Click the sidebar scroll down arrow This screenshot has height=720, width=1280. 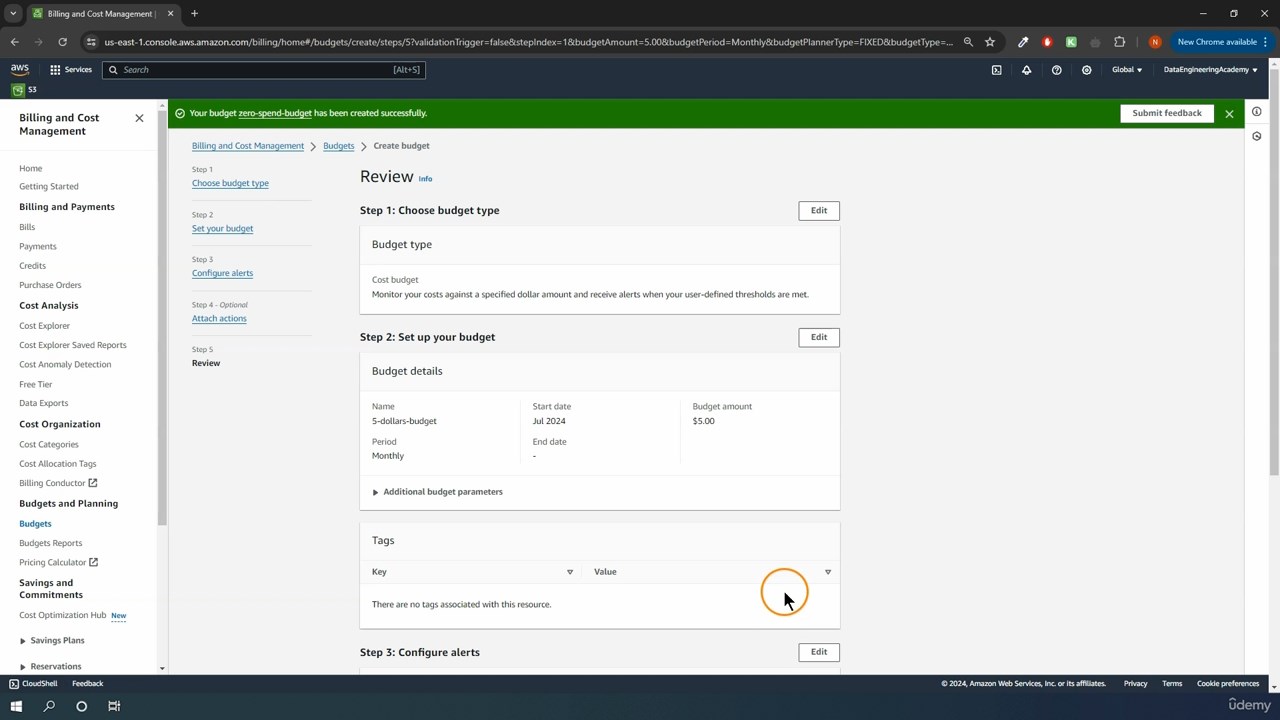tap(162, 668)
